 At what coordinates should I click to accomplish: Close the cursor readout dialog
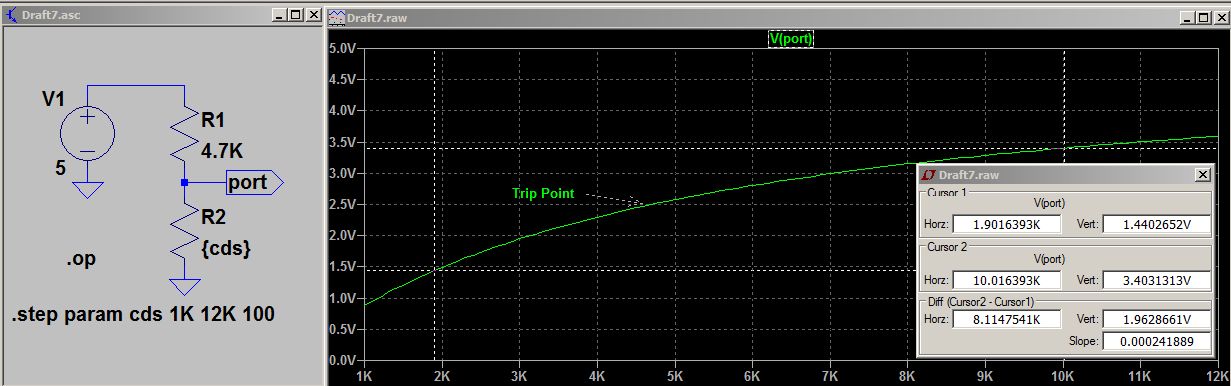point(1201,175)
